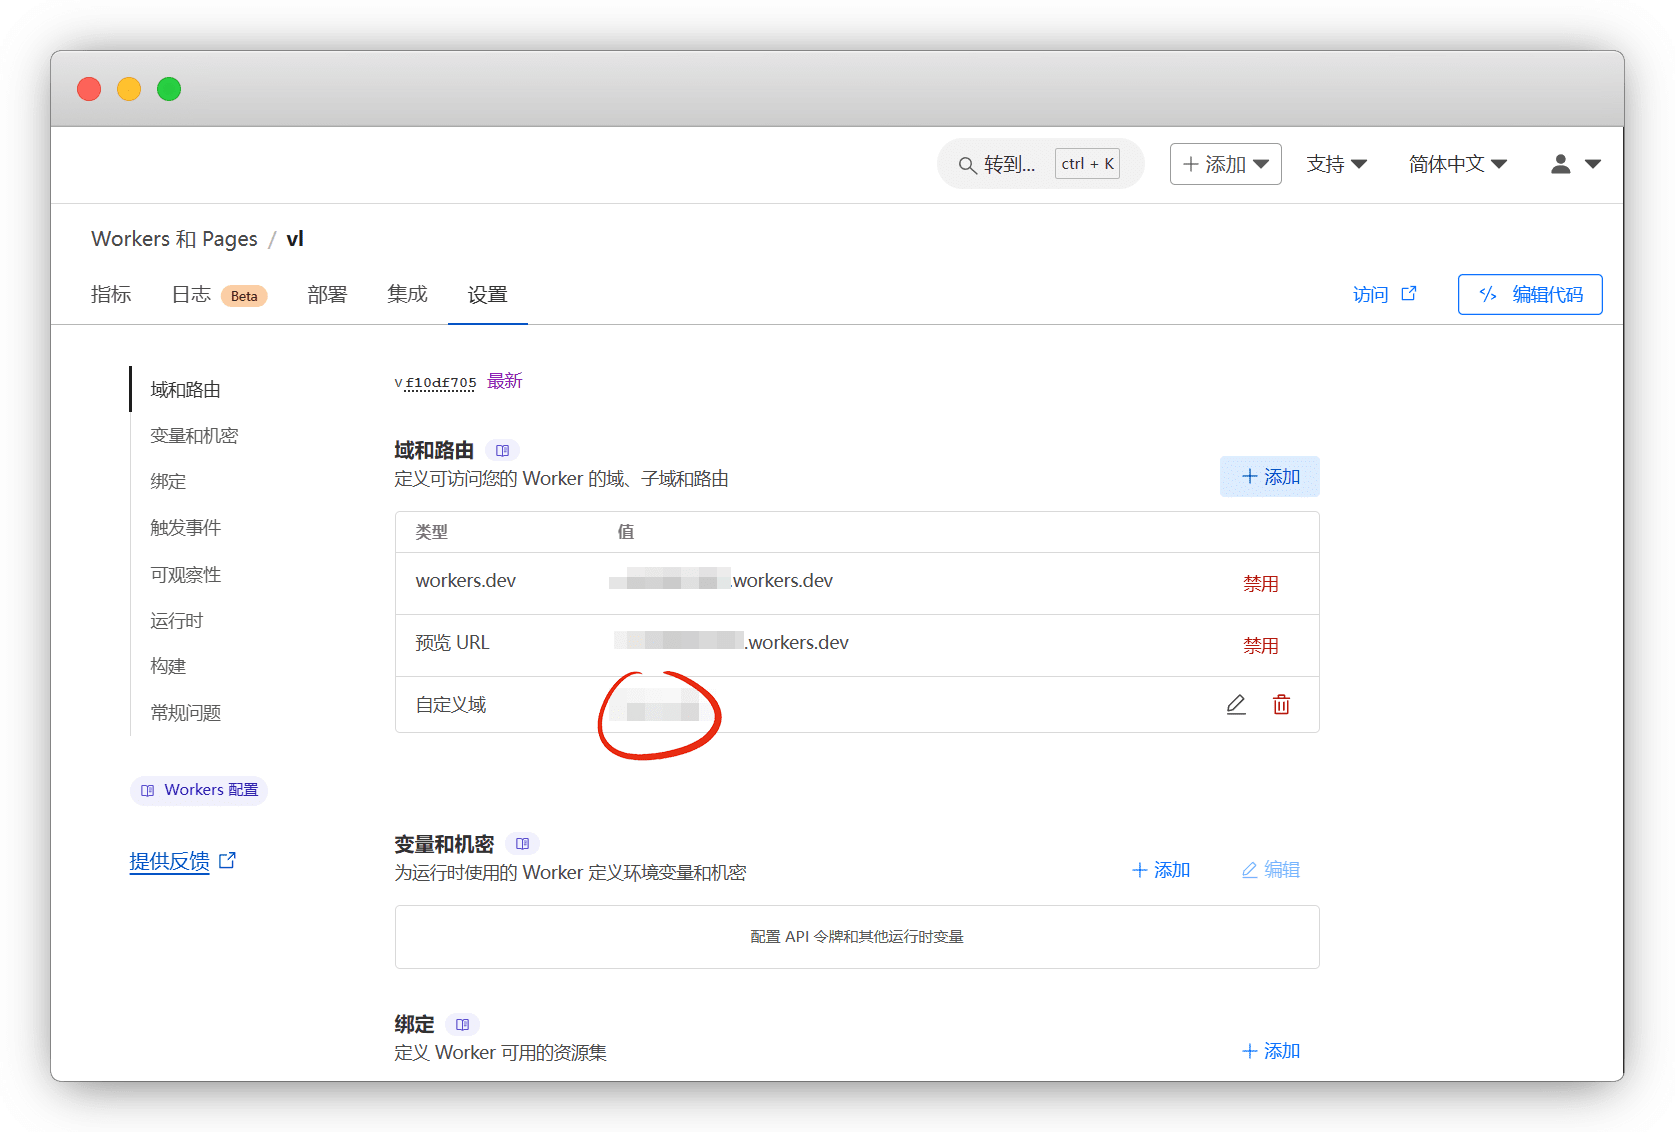Click the trash delete icon for custom domain

(x=1281, y=705)
